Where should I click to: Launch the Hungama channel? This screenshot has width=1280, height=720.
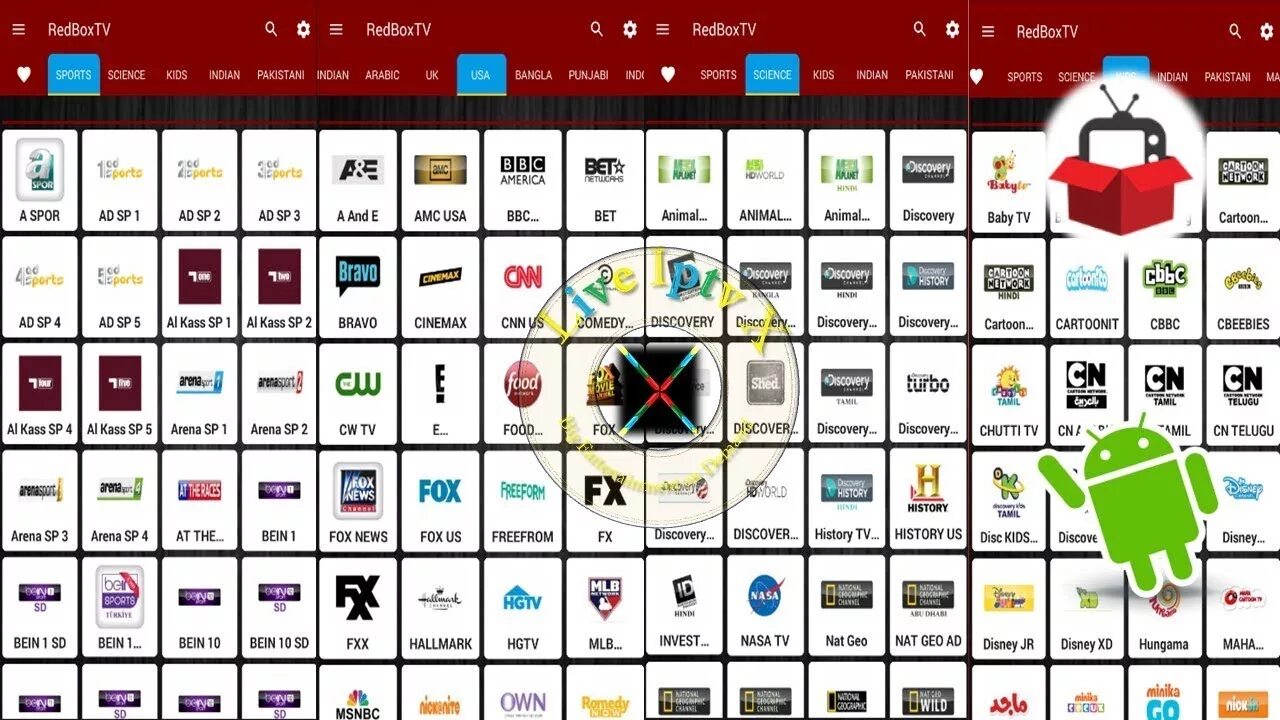tap(1165, 611)
